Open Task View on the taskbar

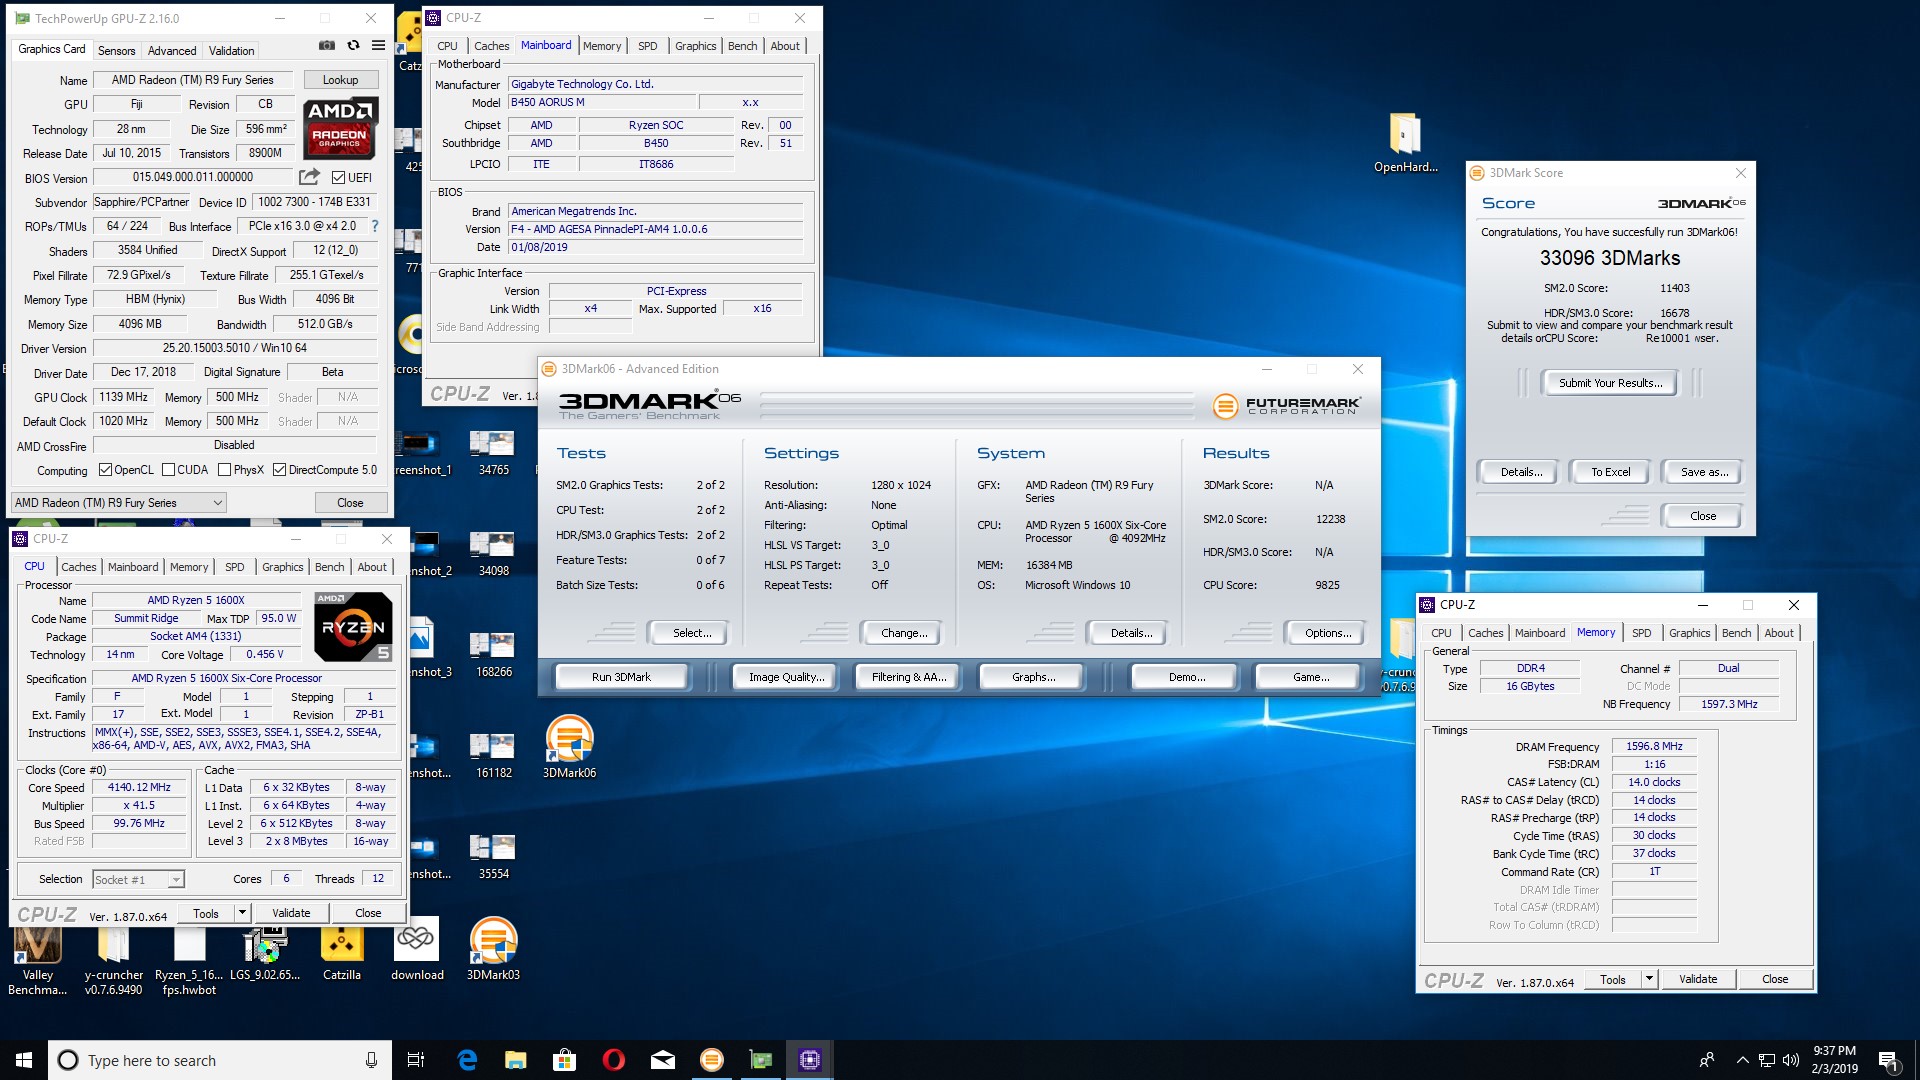416,1060
